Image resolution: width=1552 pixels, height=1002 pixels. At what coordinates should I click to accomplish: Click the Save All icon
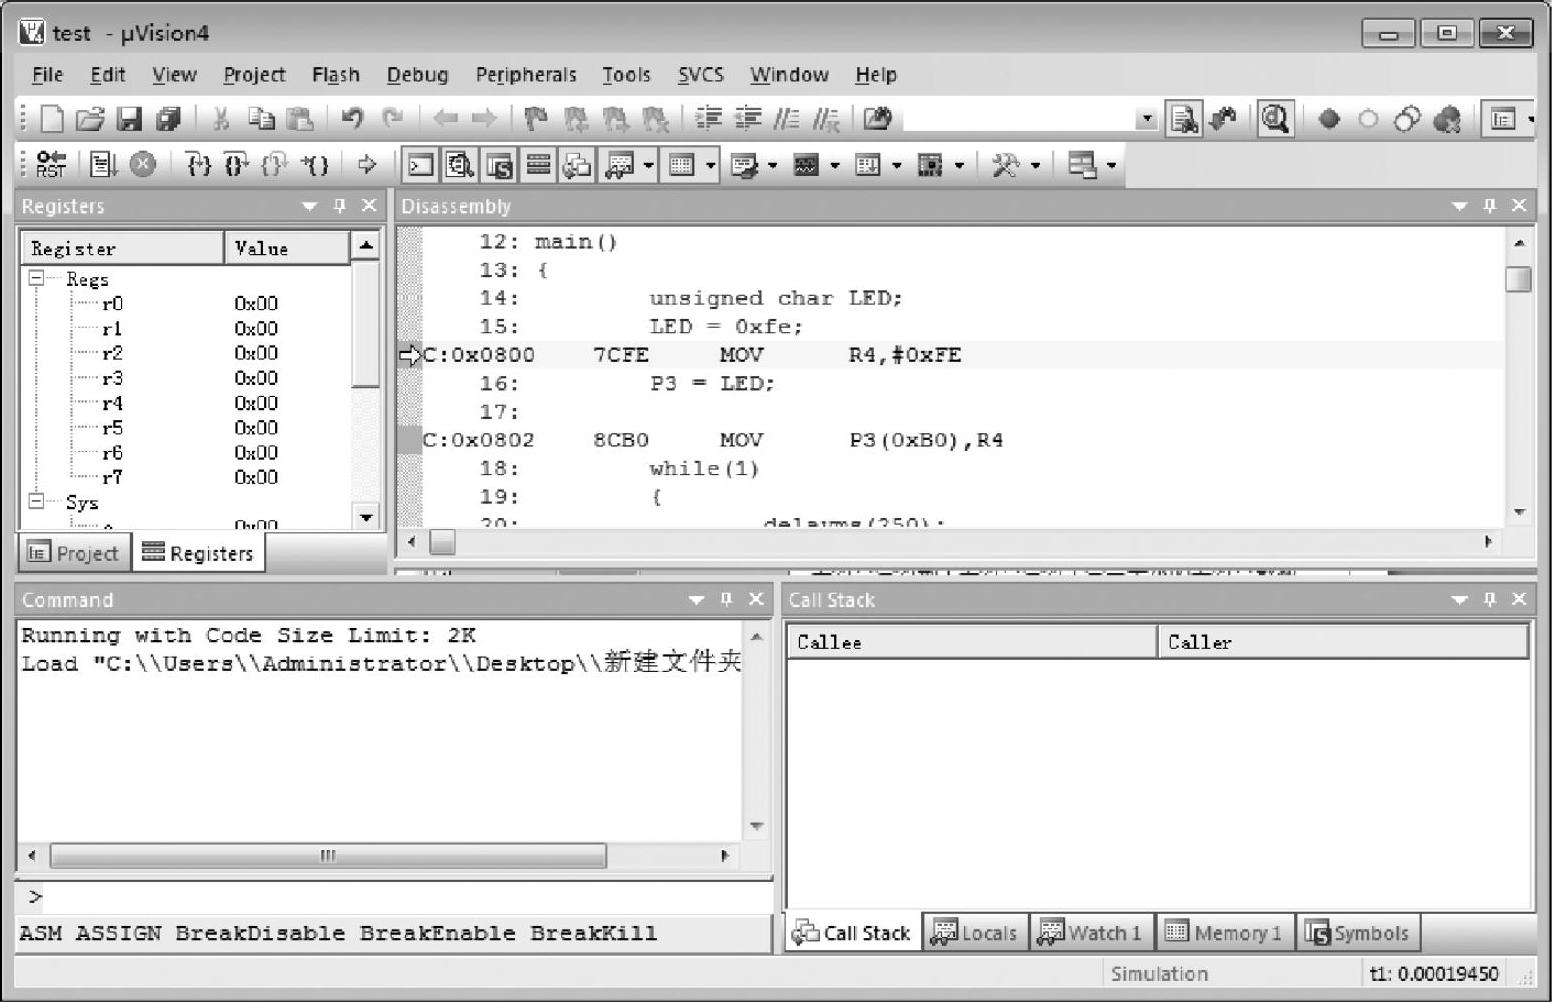(x=168, y=119)
